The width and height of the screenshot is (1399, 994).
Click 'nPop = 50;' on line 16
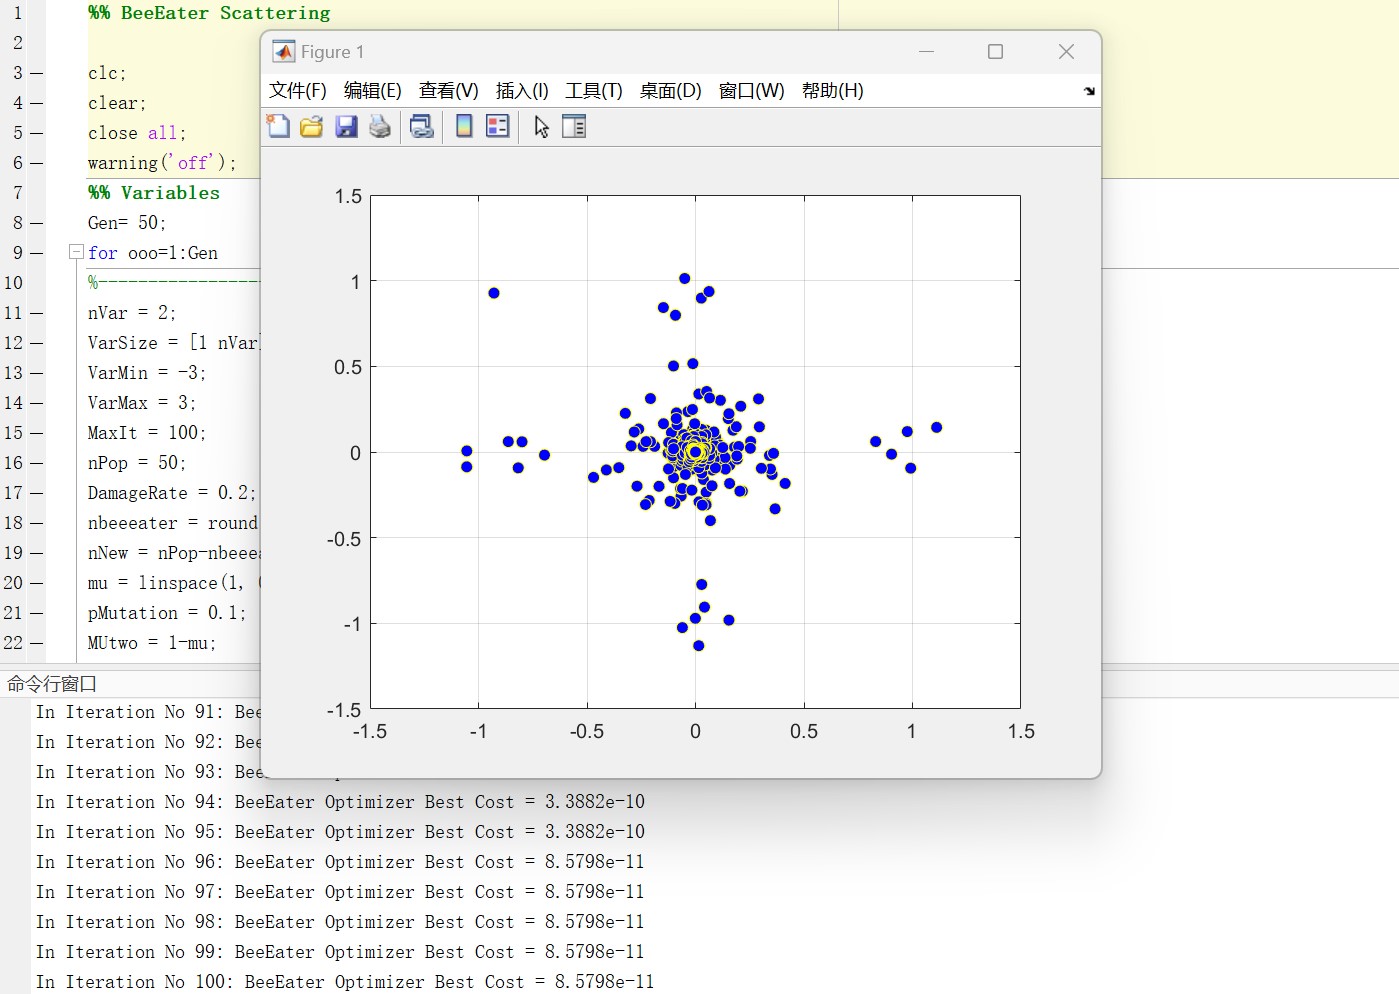[137, 463]
